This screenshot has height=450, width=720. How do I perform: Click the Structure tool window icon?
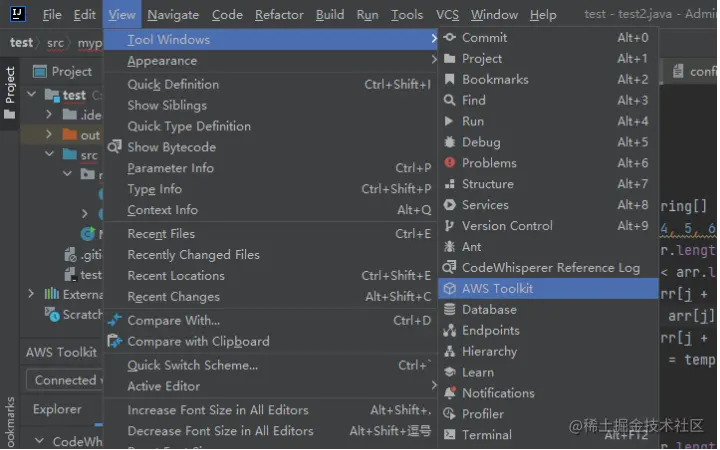(450, 184)
